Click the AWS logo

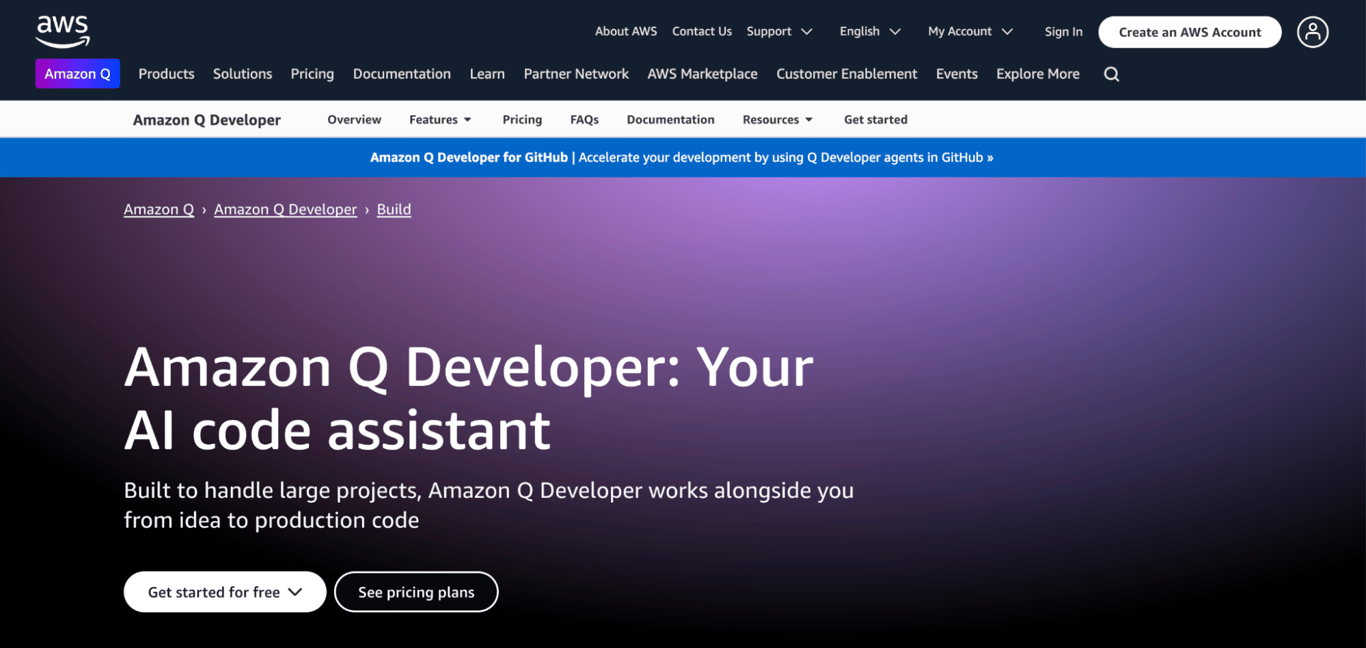pyautogui.click(x=62, y=31)
